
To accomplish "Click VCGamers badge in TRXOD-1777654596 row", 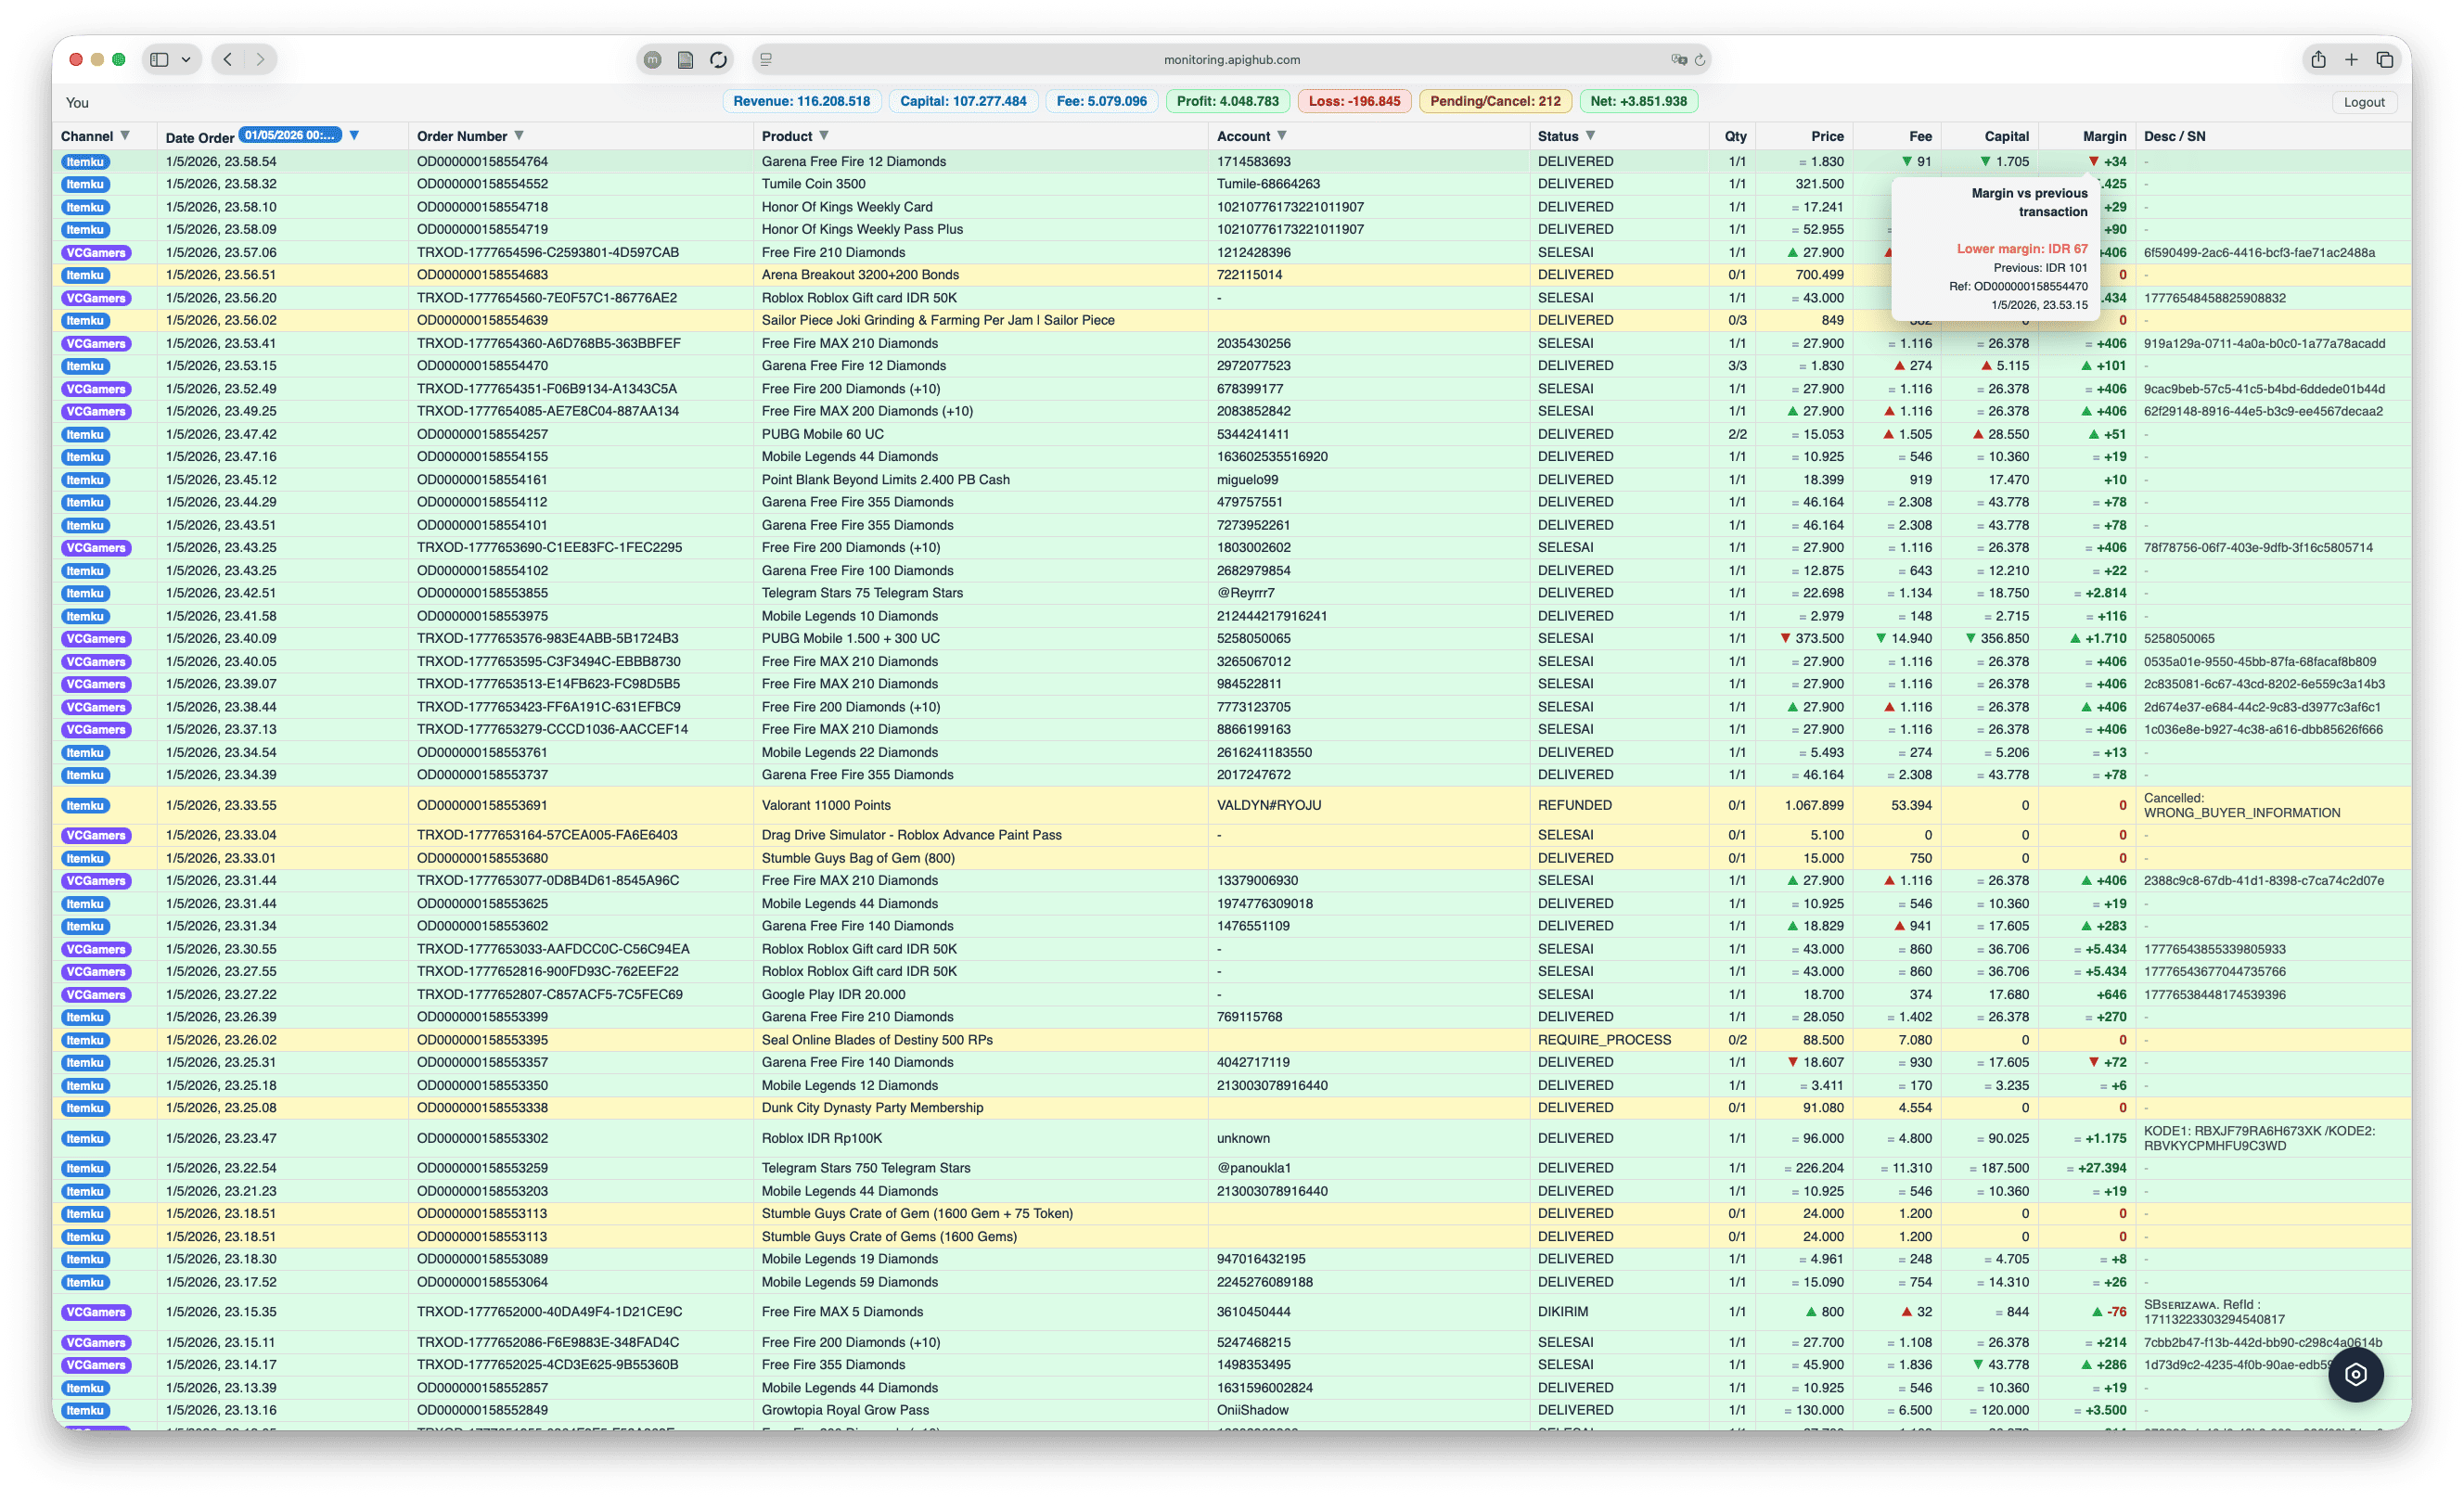I will click(96, 252).
